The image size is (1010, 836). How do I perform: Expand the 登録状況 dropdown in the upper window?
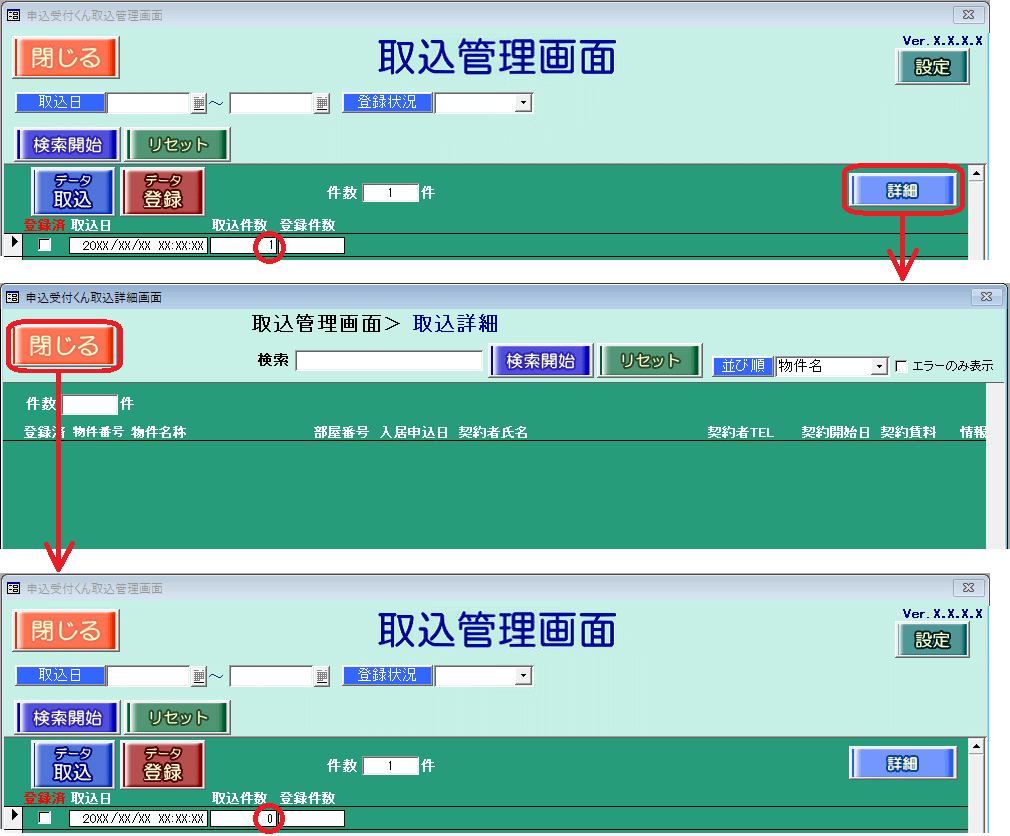[523, 103]
